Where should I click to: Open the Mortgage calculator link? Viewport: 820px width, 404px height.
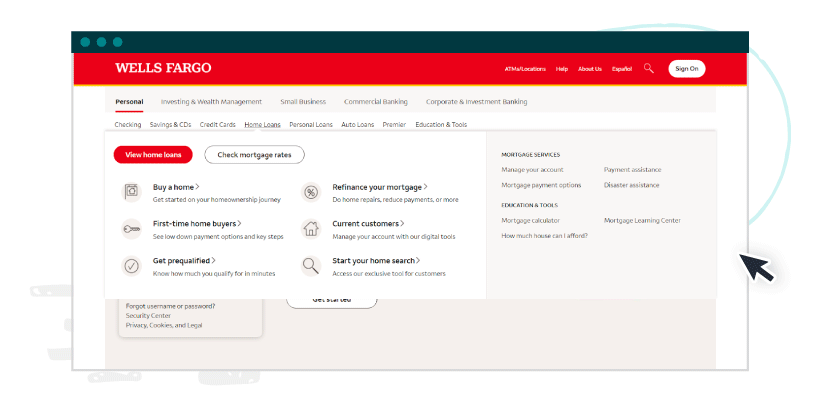(530, 221)
